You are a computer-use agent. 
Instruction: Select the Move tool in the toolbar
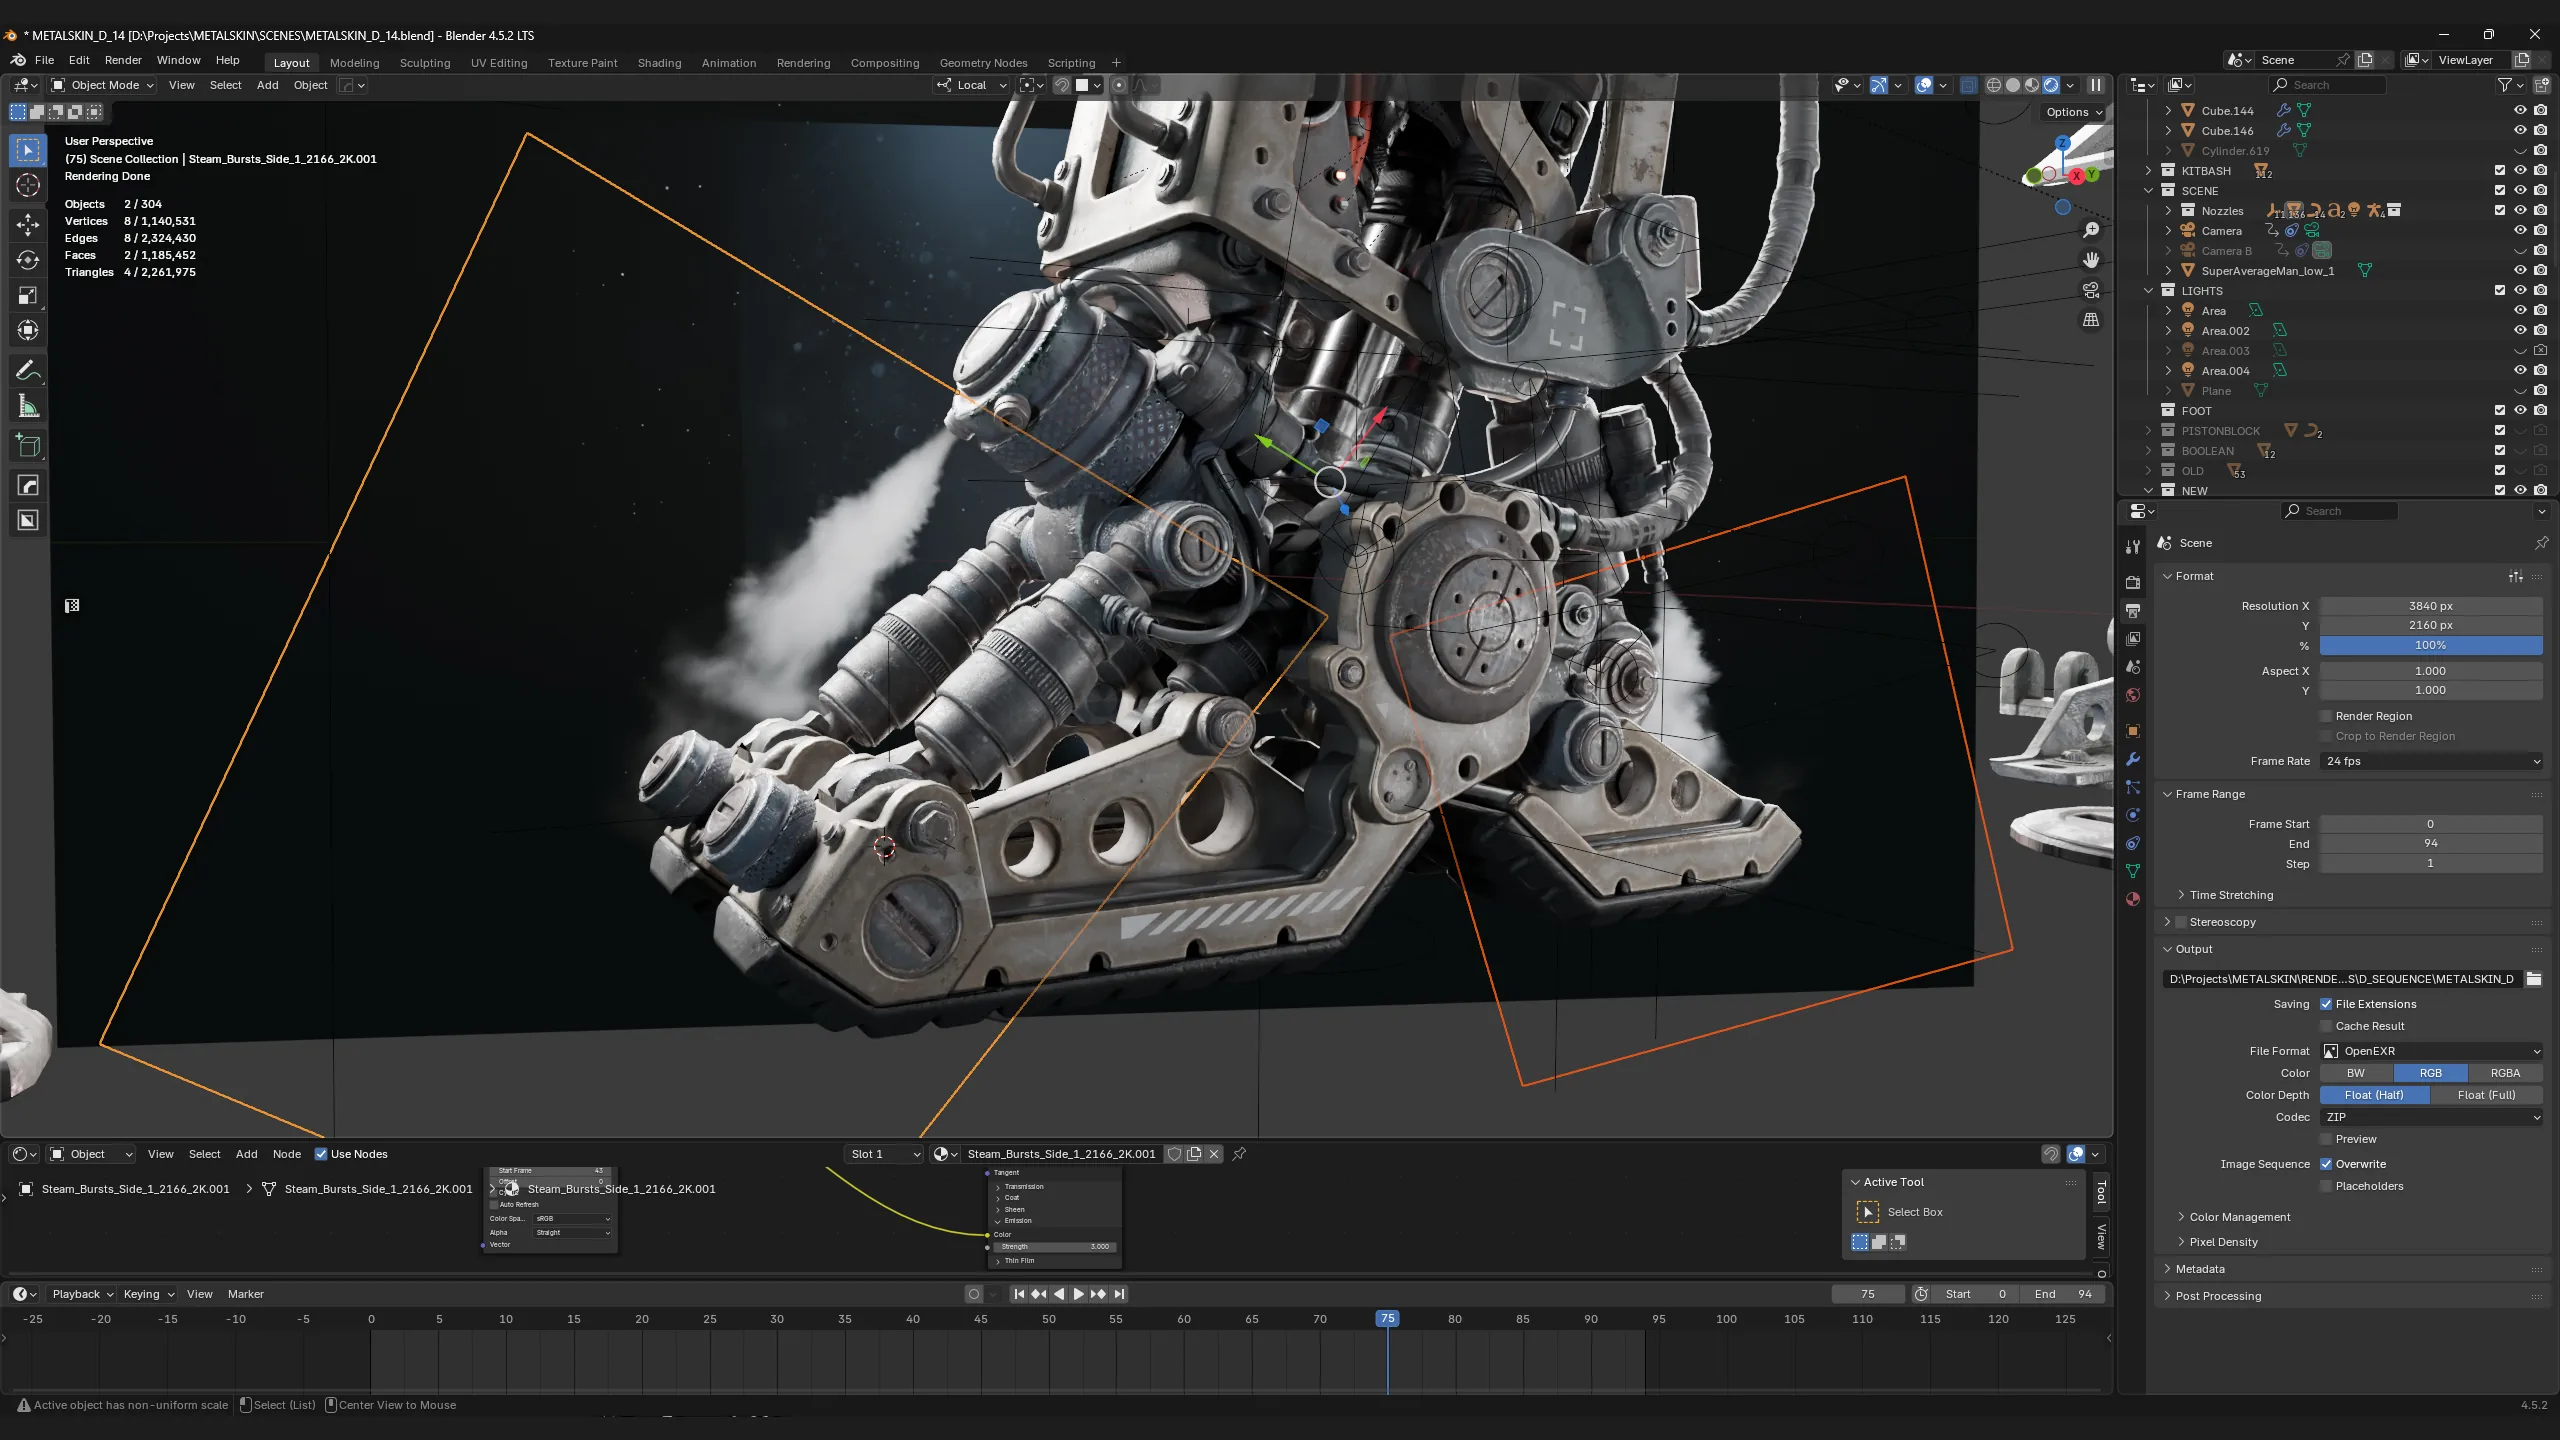coord(28,224)
